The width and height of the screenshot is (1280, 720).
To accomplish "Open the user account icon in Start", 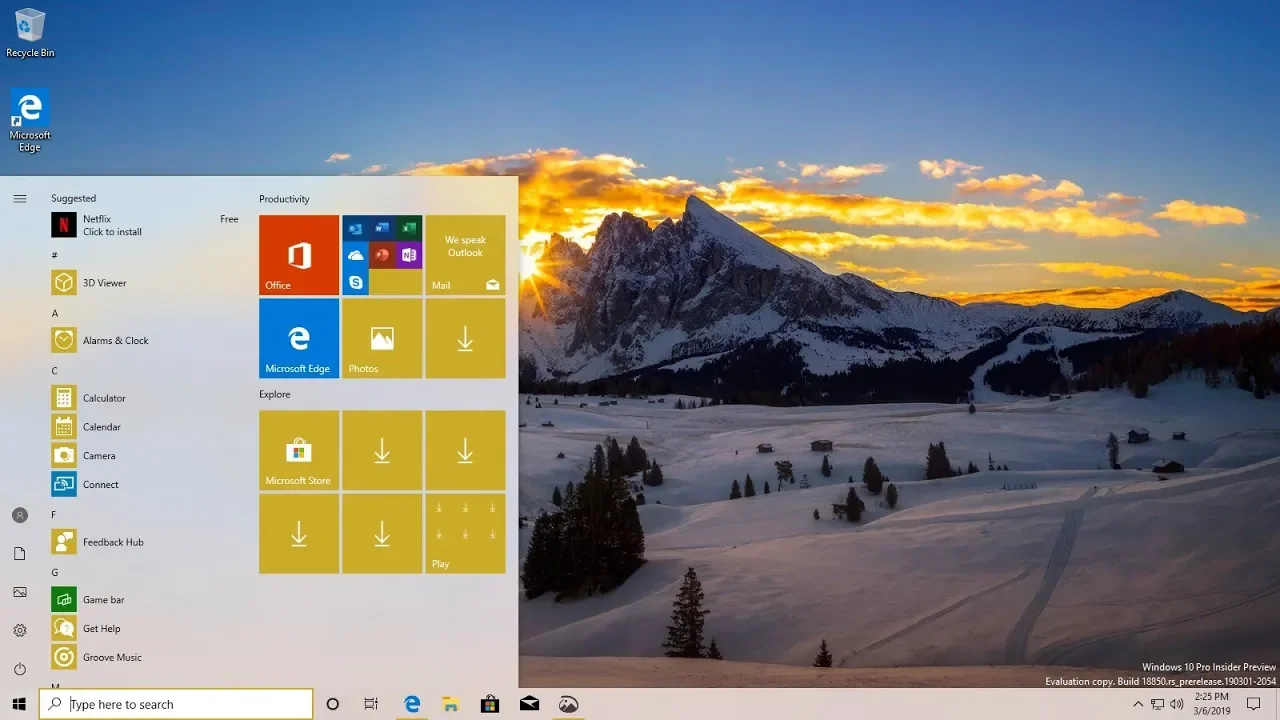I will pos(20,515).
